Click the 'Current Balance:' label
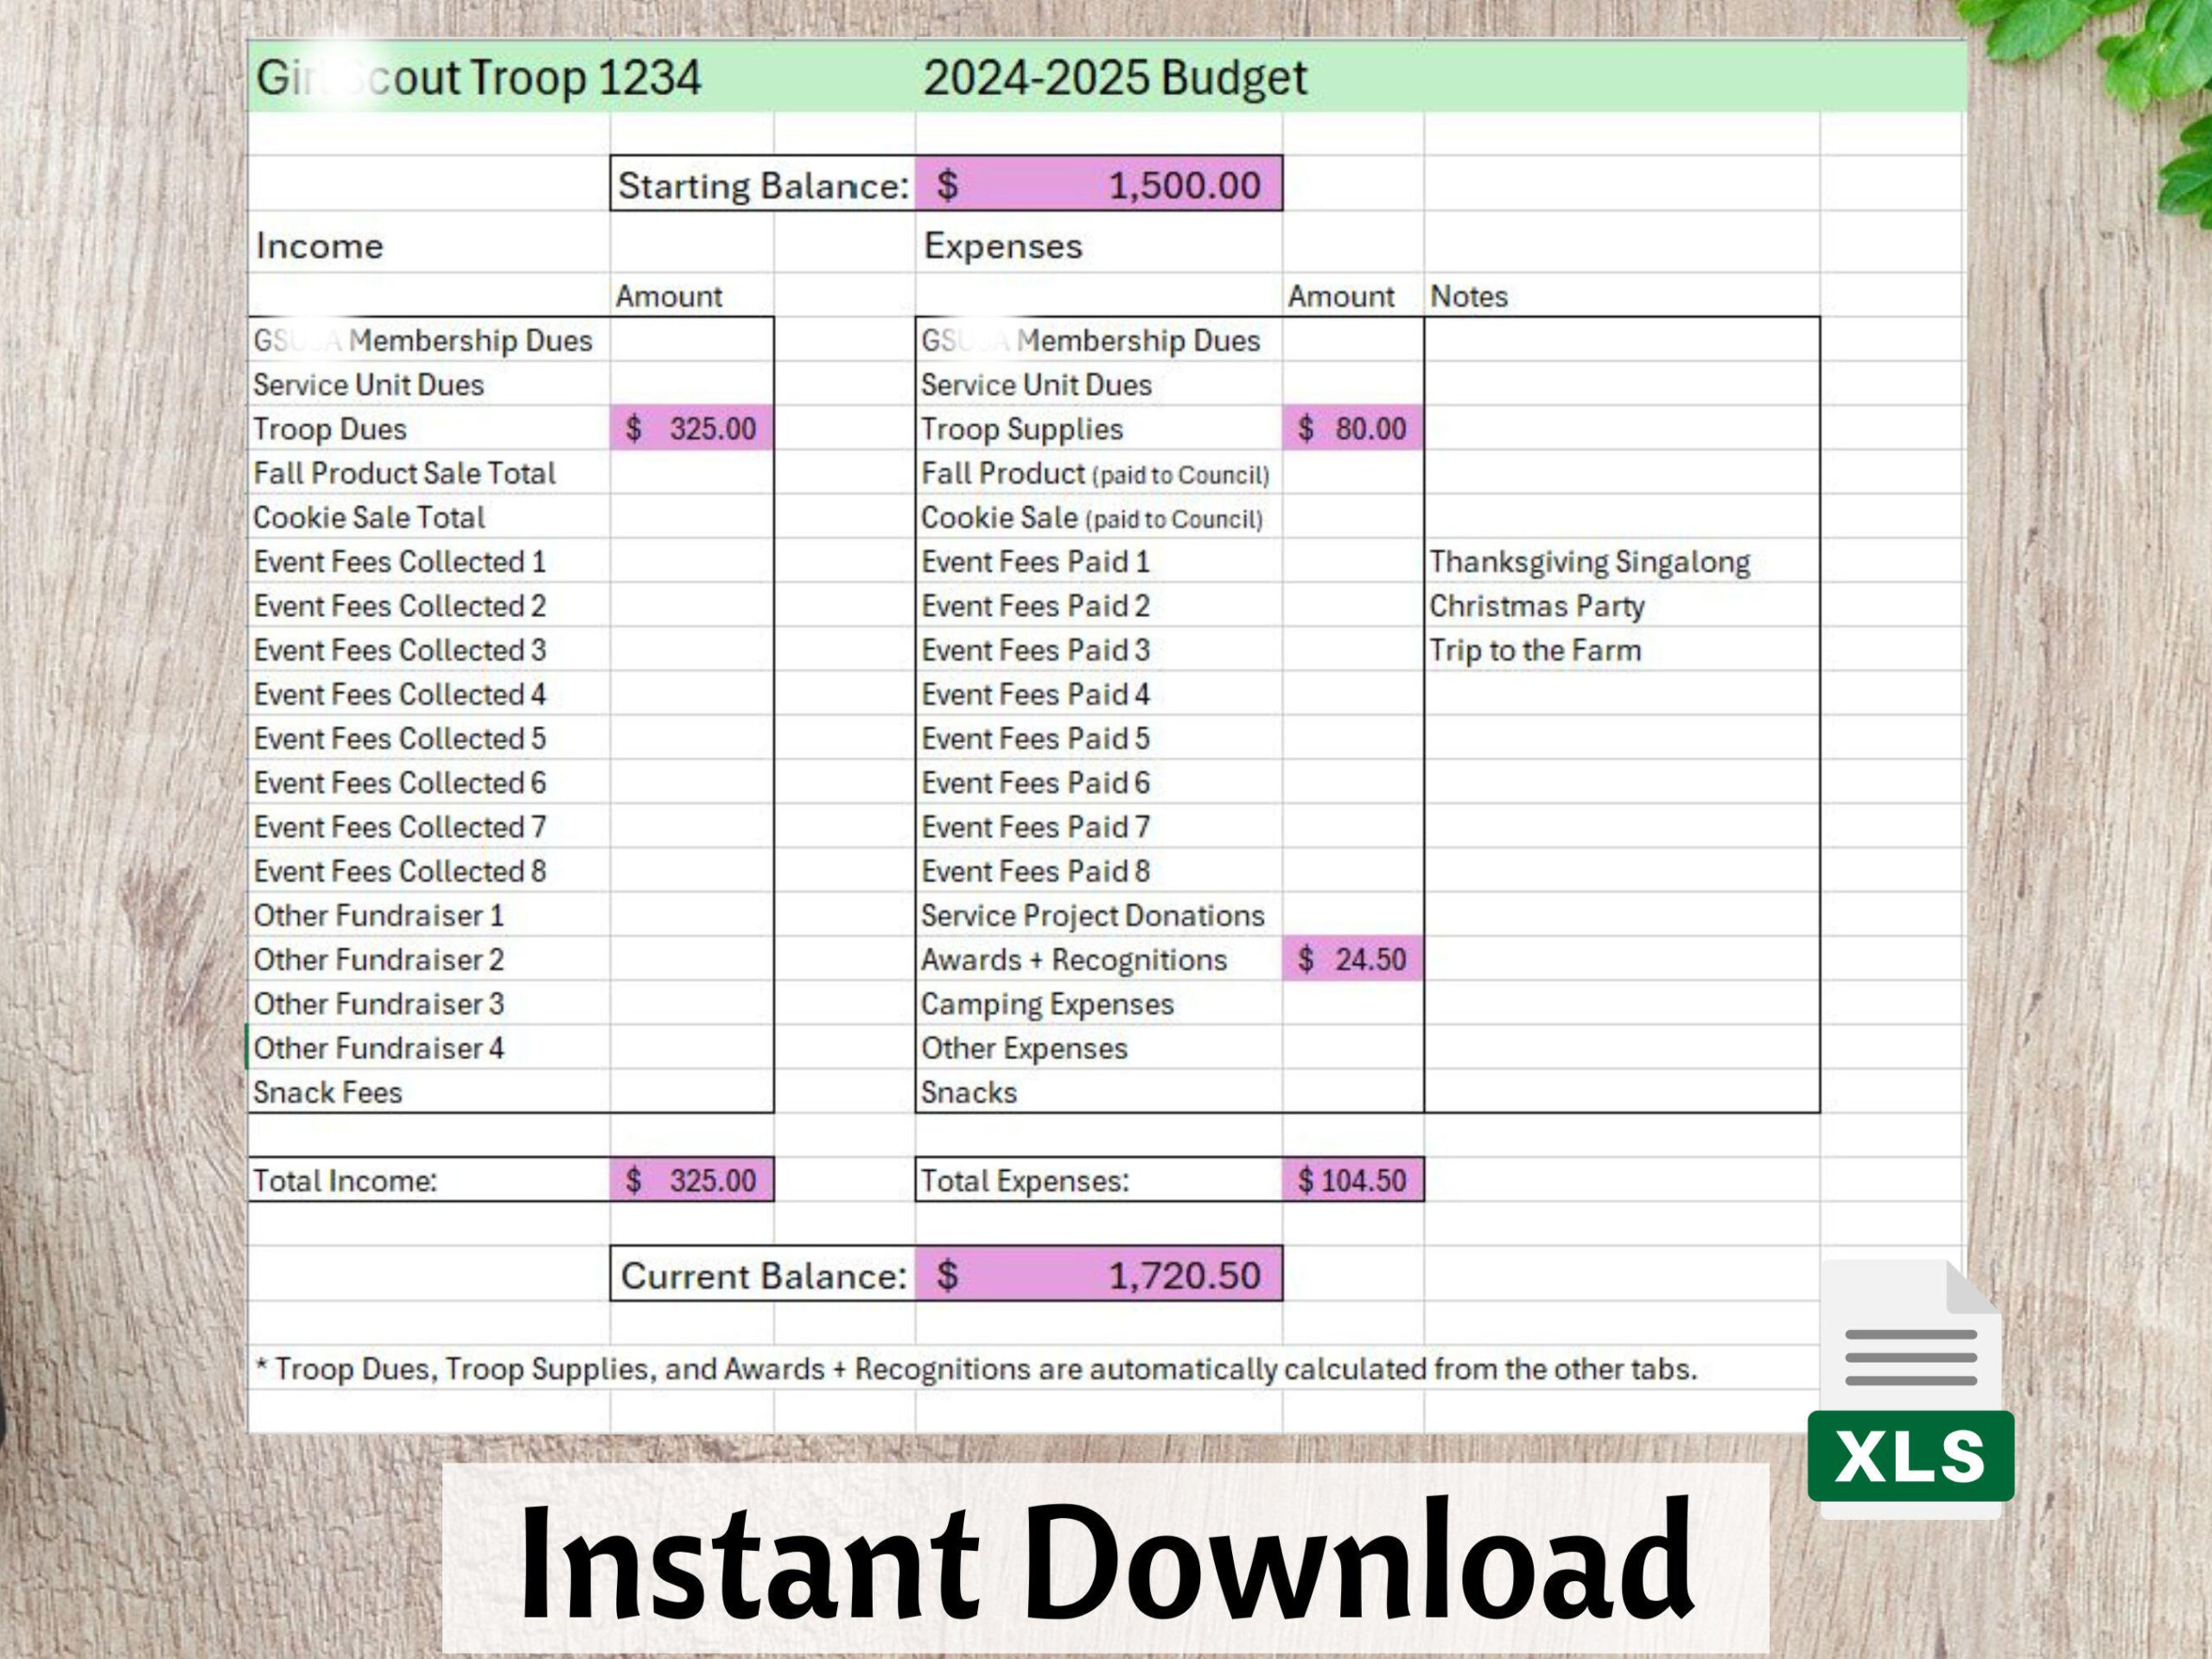 click(x=764, y=1275)
